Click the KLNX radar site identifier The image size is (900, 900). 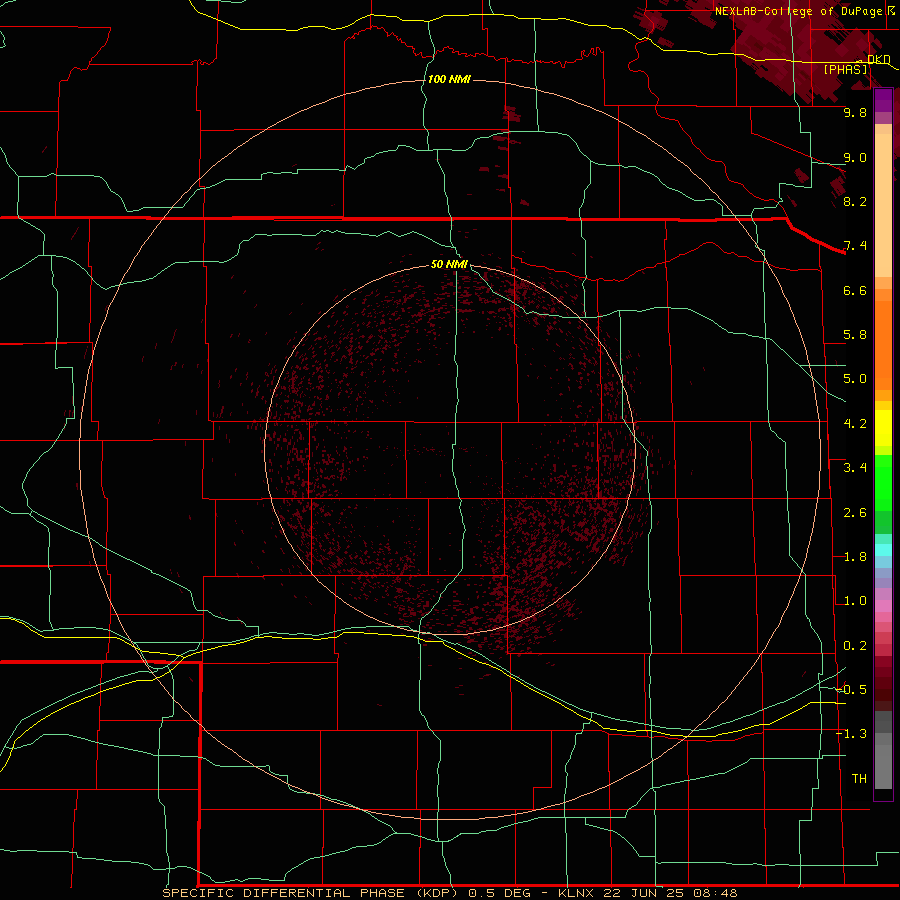(577, 893)
